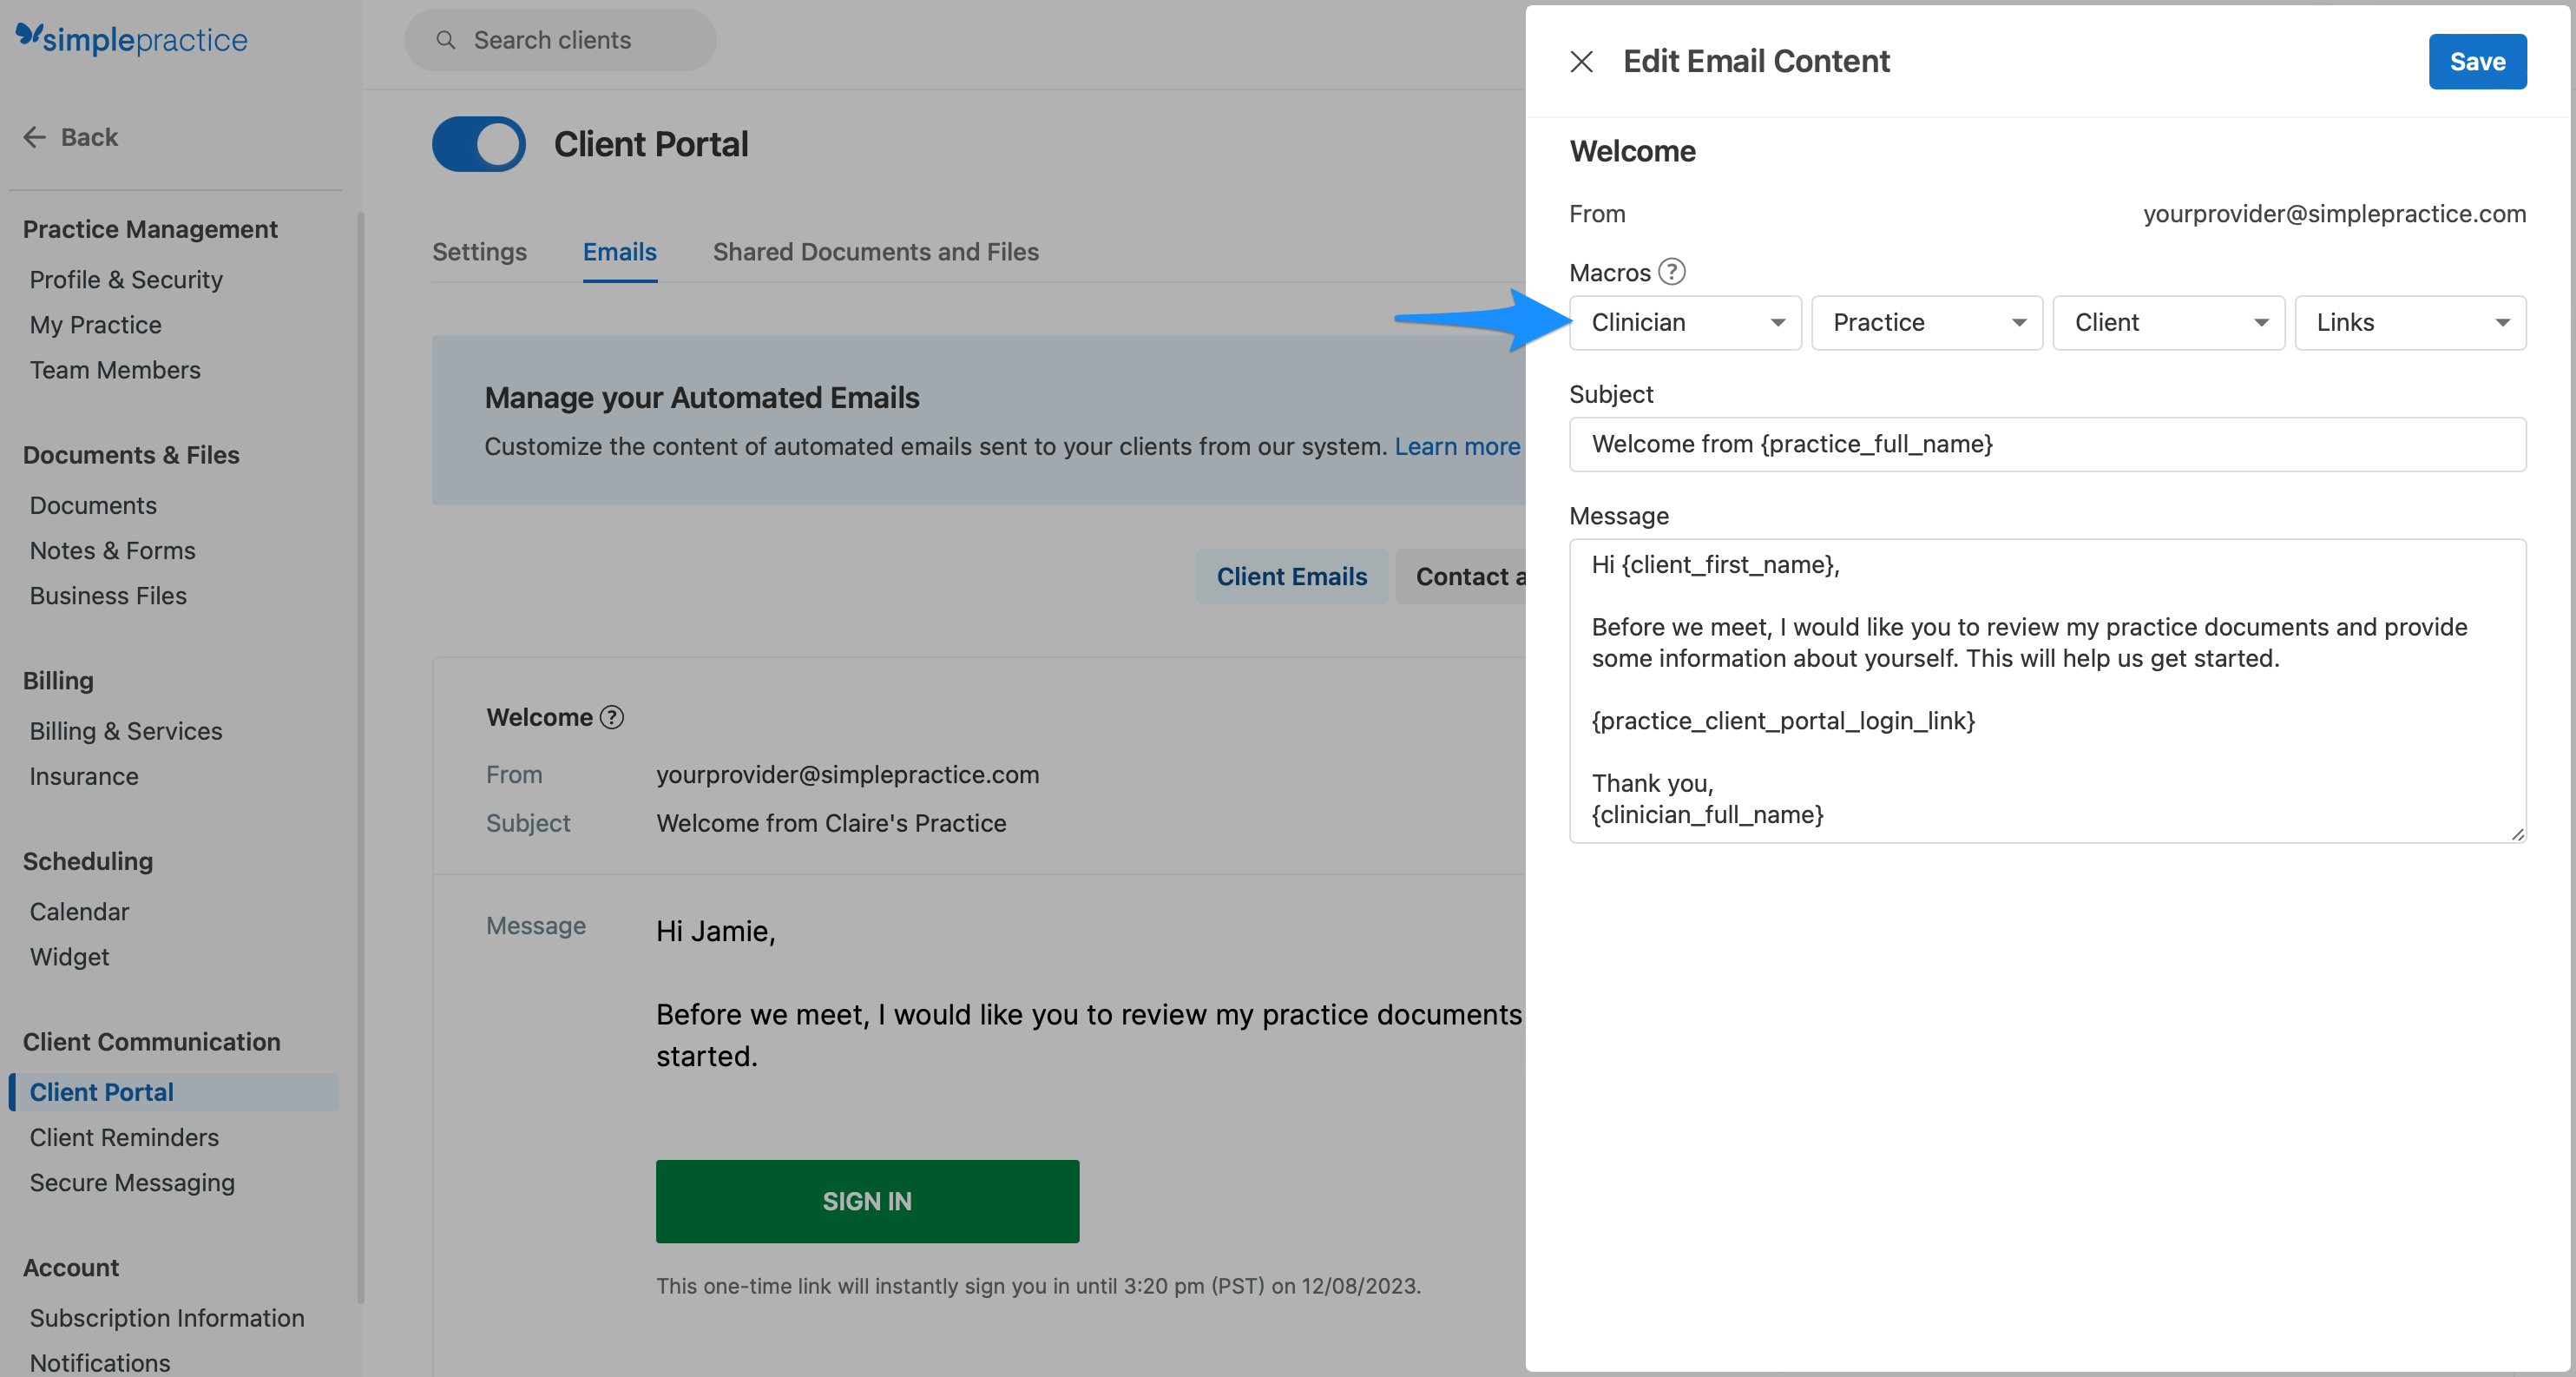The width and height of the screenshot is (2576, 1377).
Task: Open the Learn more link
Action: (x=1457, y=446)
